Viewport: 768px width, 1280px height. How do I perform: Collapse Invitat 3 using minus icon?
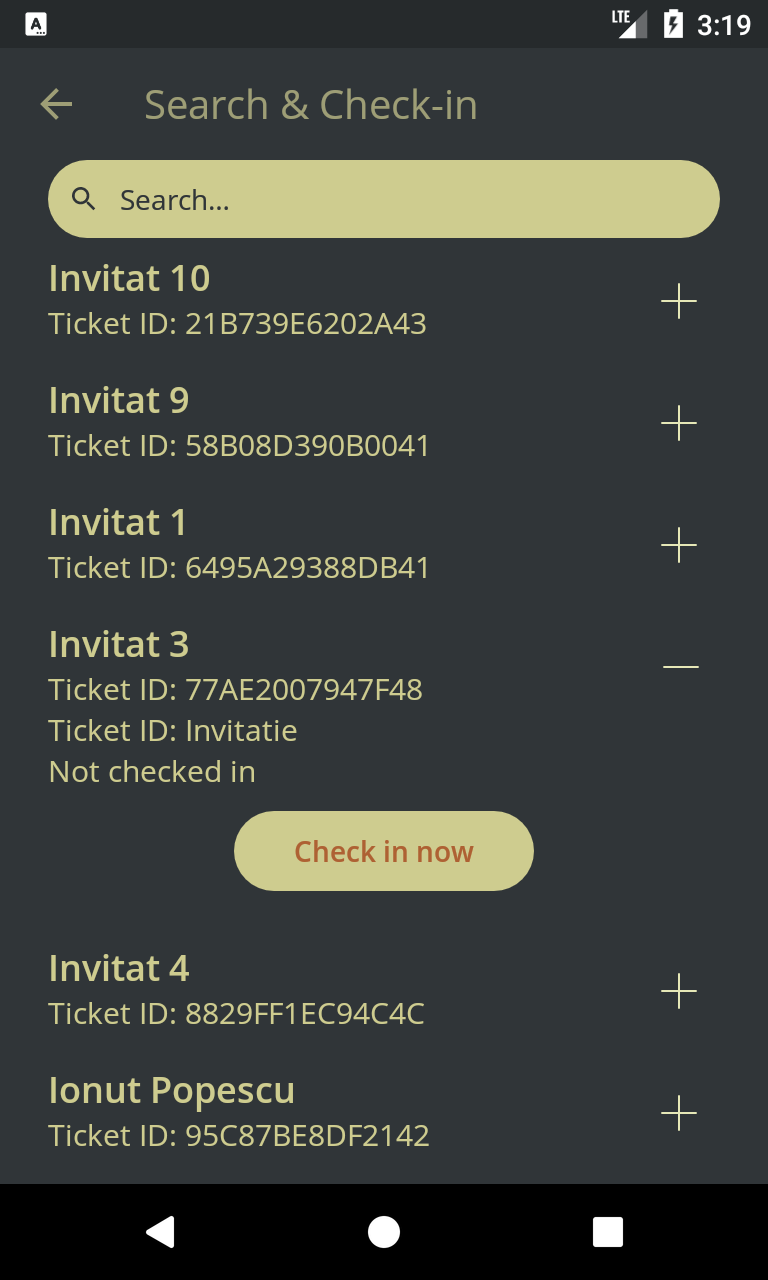pyautogui.click(x=680, y=667)
